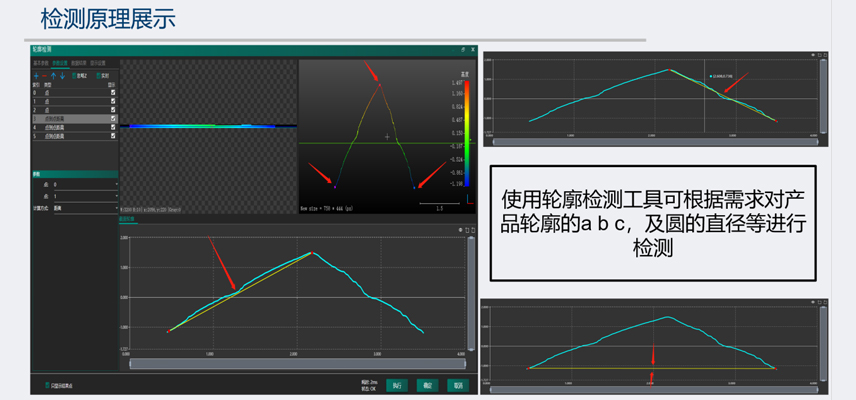Screen dimensions: 856x400
Task: Open the first point dropdown showing 0
Action: [x=85, y=185]
